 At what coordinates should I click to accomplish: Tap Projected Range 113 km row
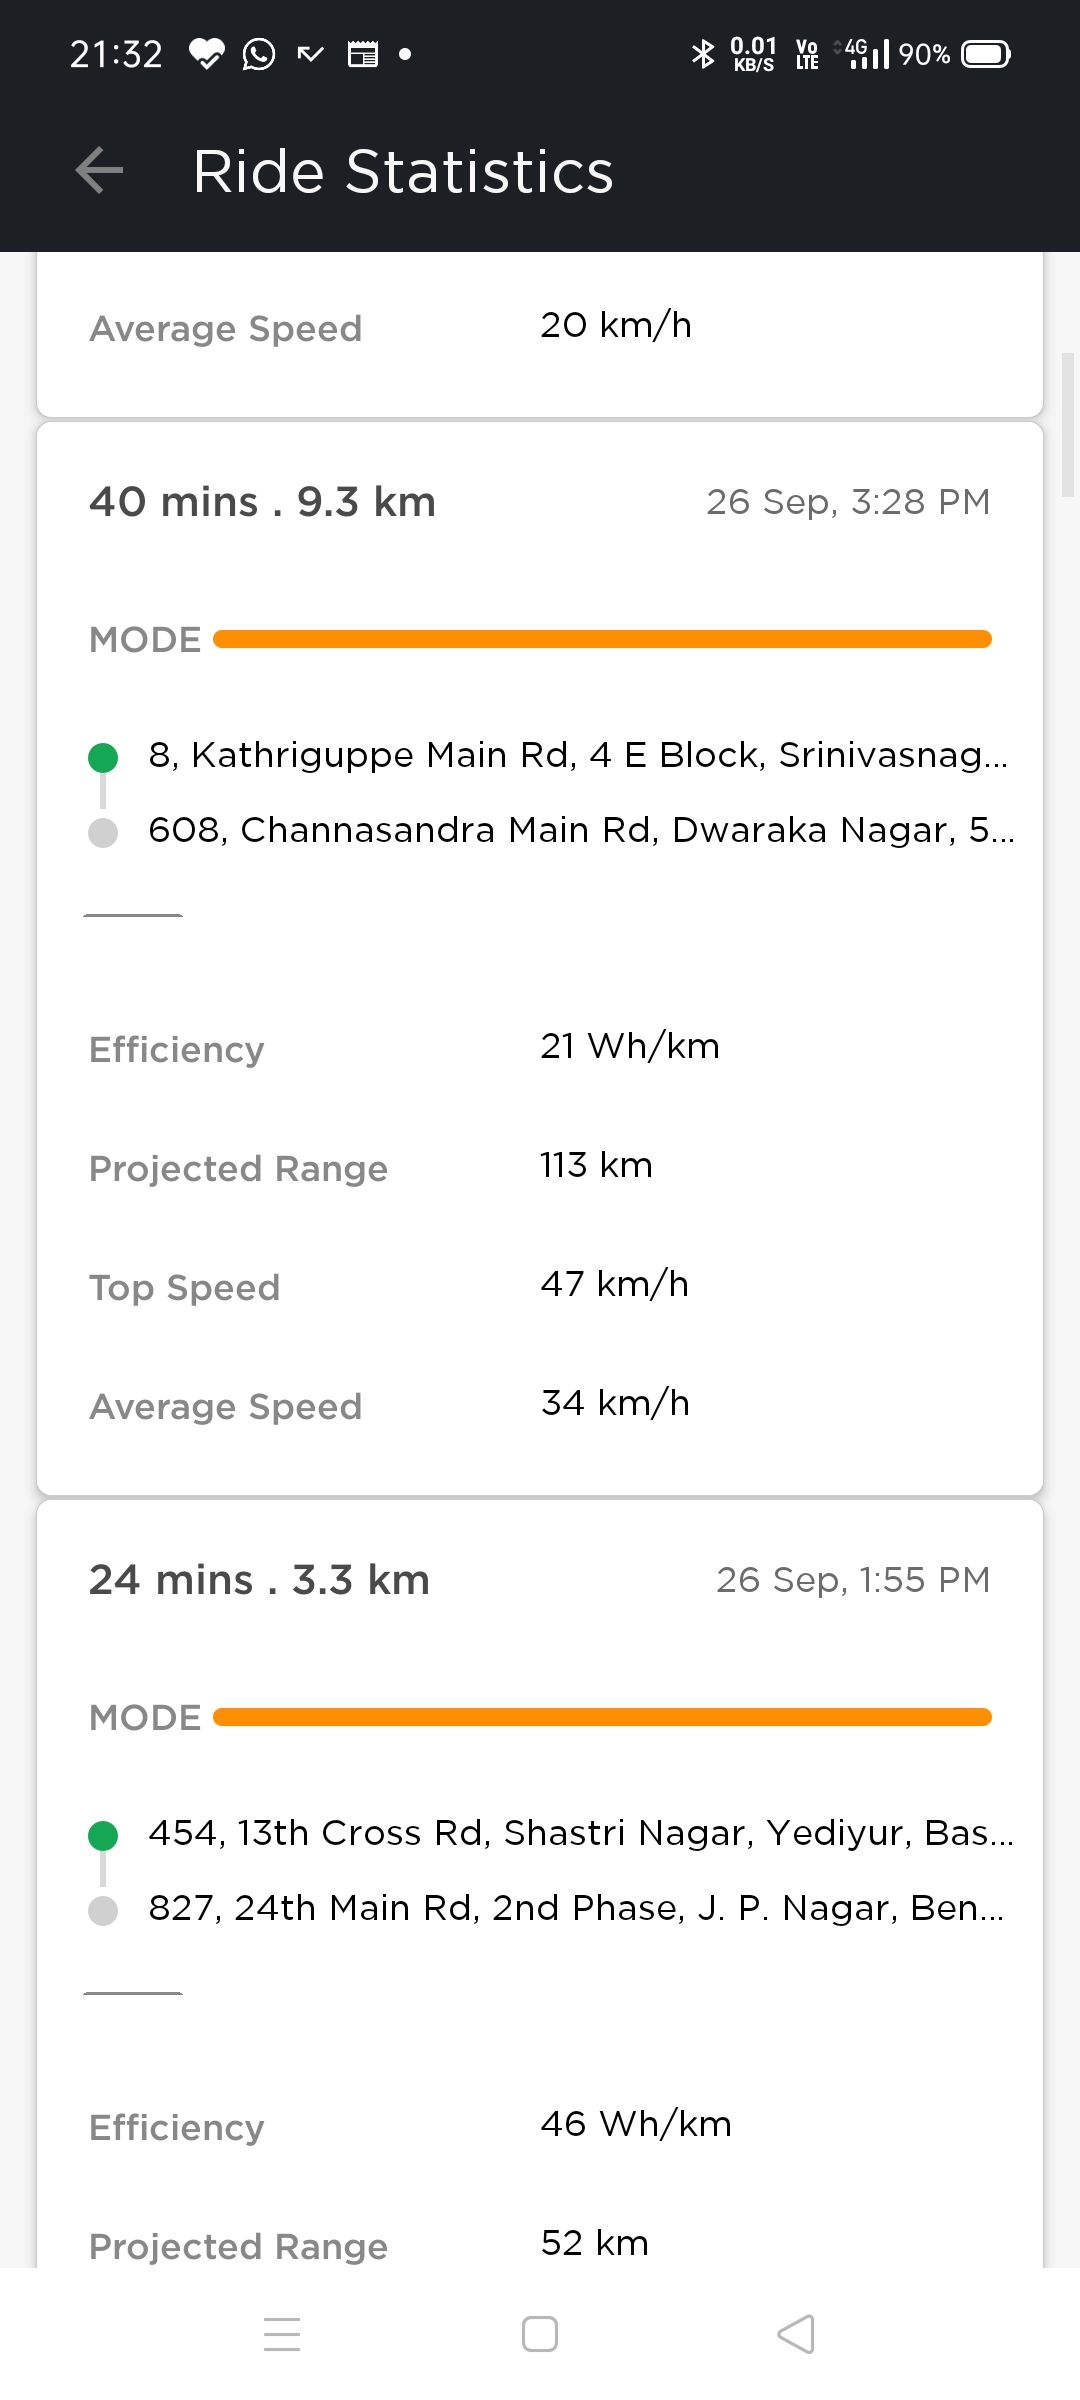tap(540, 1167)
